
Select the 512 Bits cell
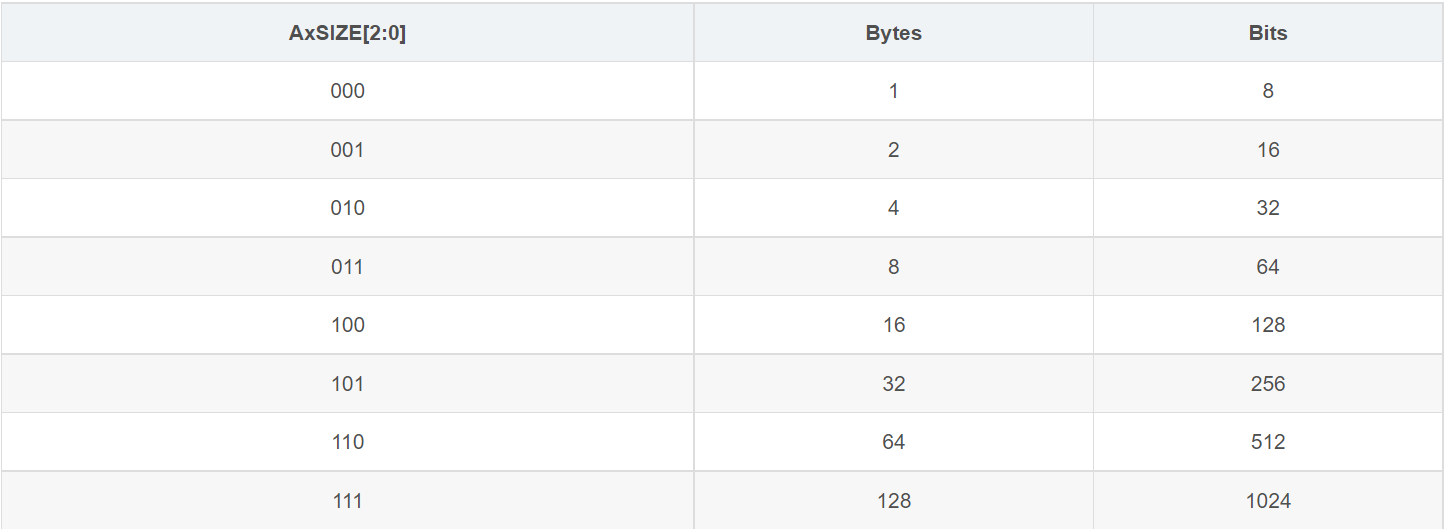pos(1268,442)
